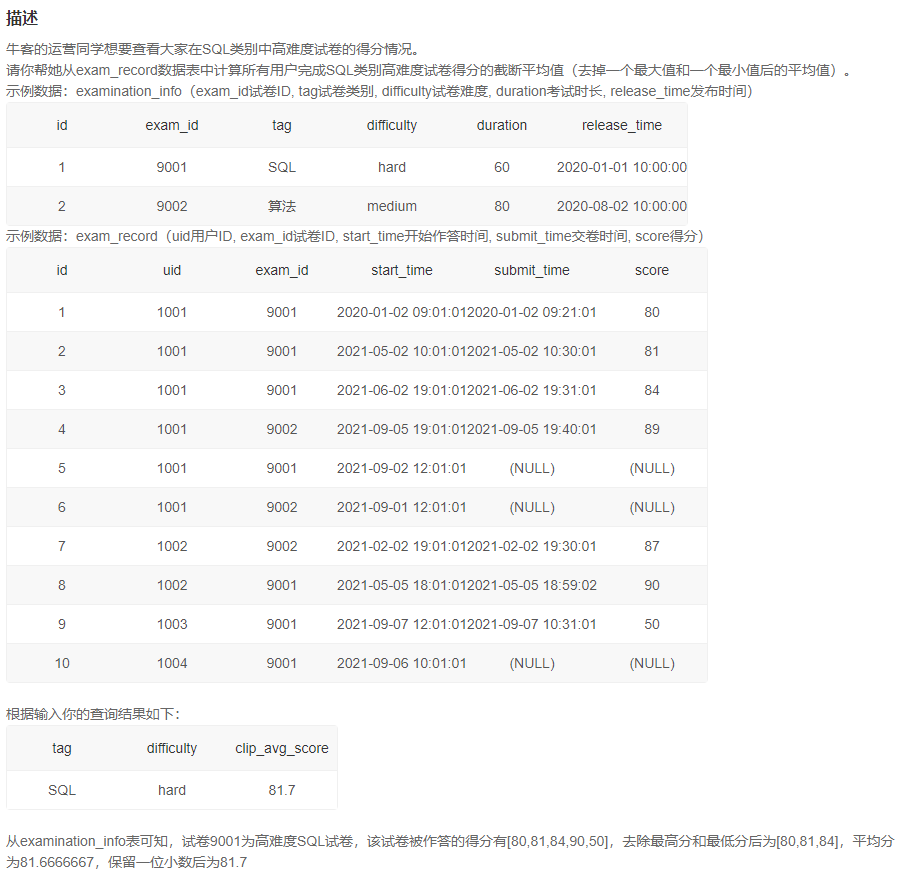Click the clip_avg_score column header in result table
Viewport: 906px width, 875px height.
click(281, 748)
